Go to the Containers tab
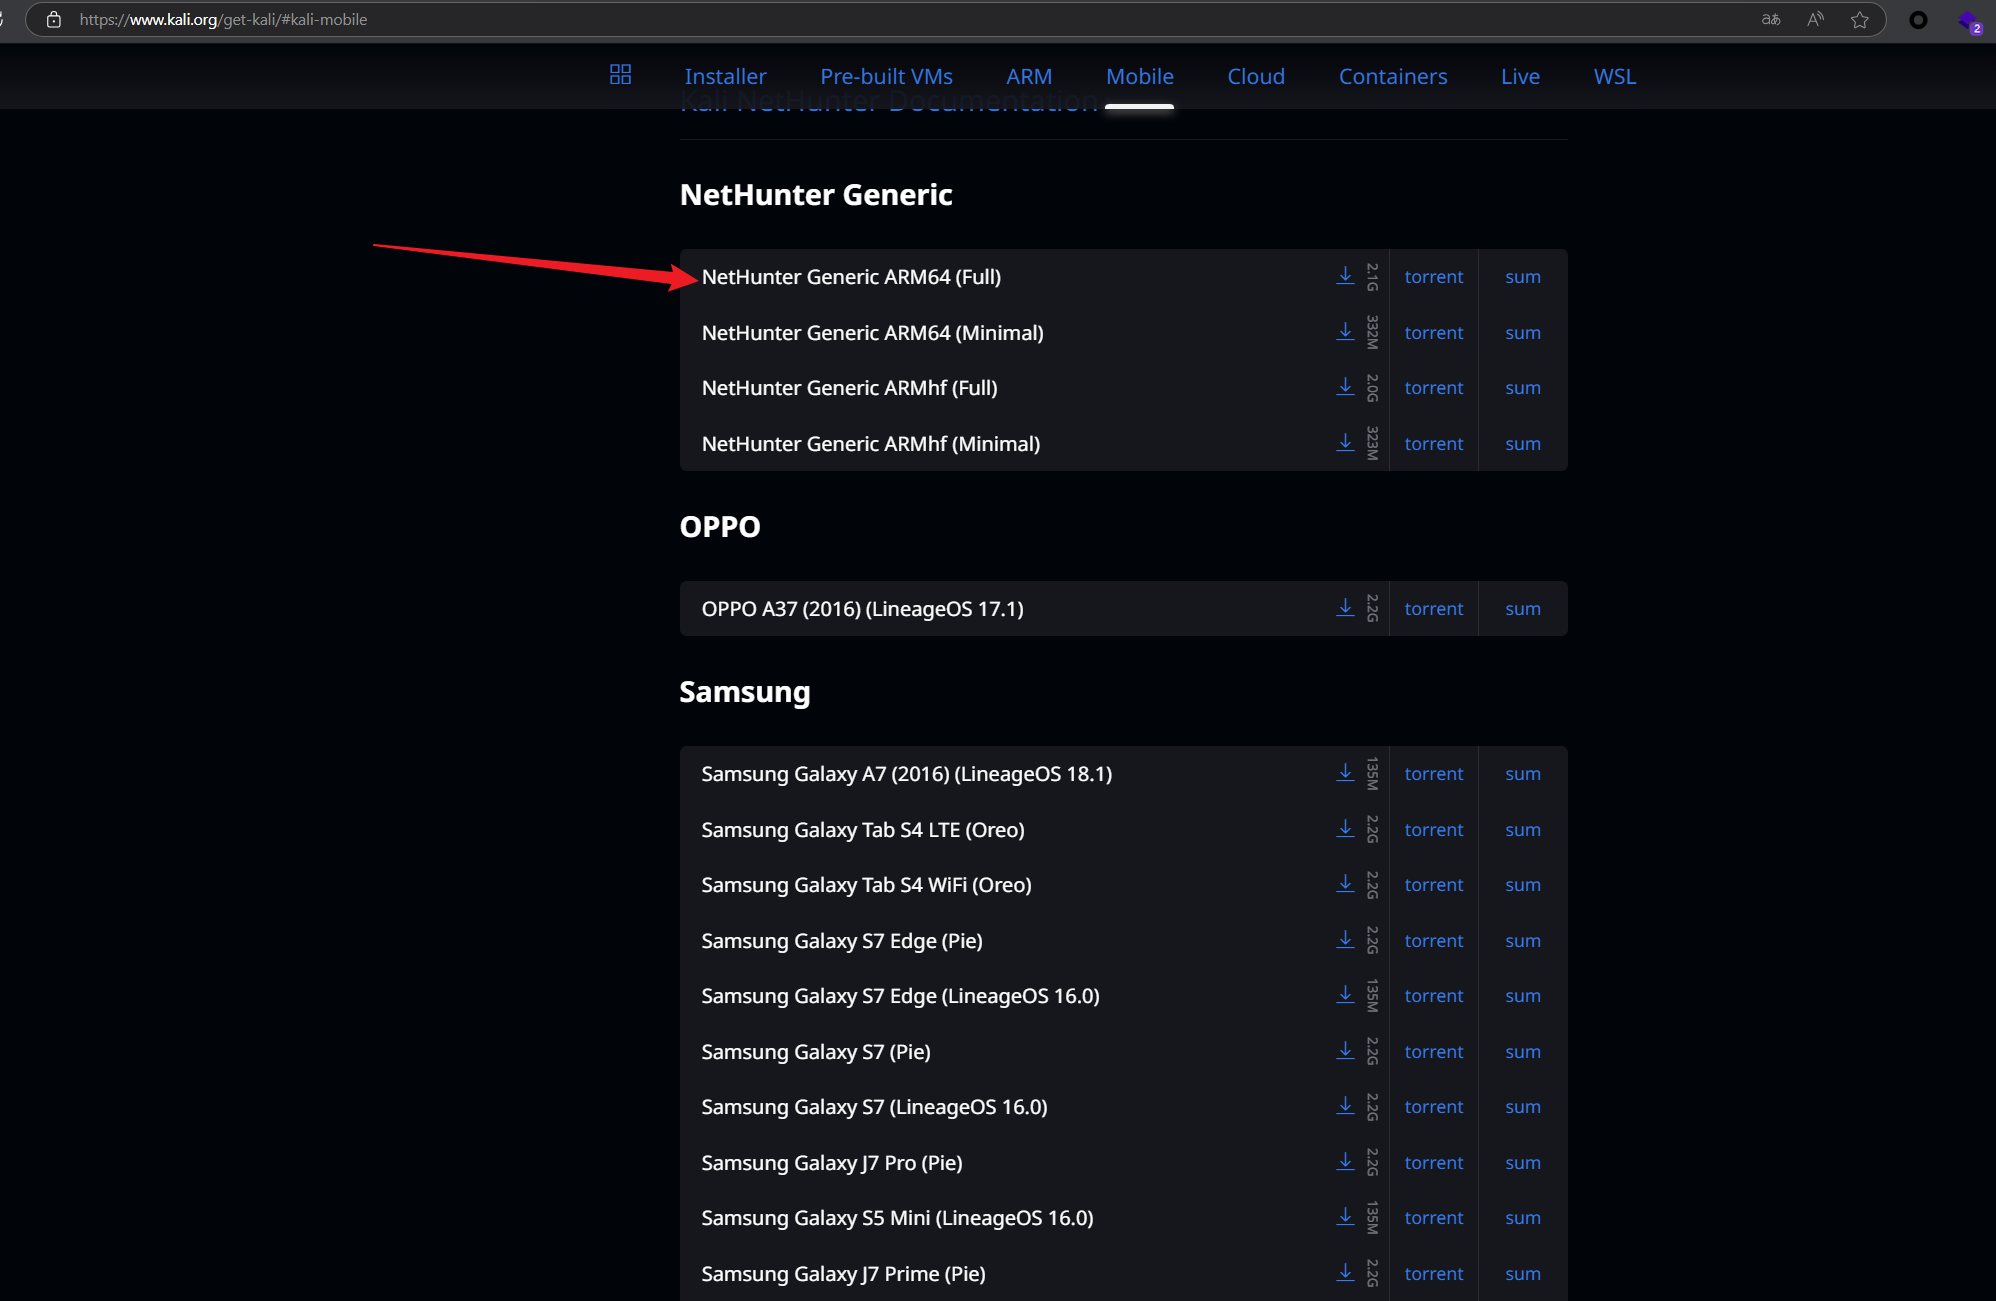 tap(1392, 77)
